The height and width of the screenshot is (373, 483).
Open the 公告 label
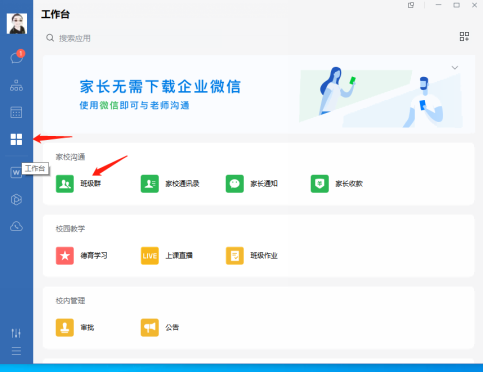pos(172,328)
